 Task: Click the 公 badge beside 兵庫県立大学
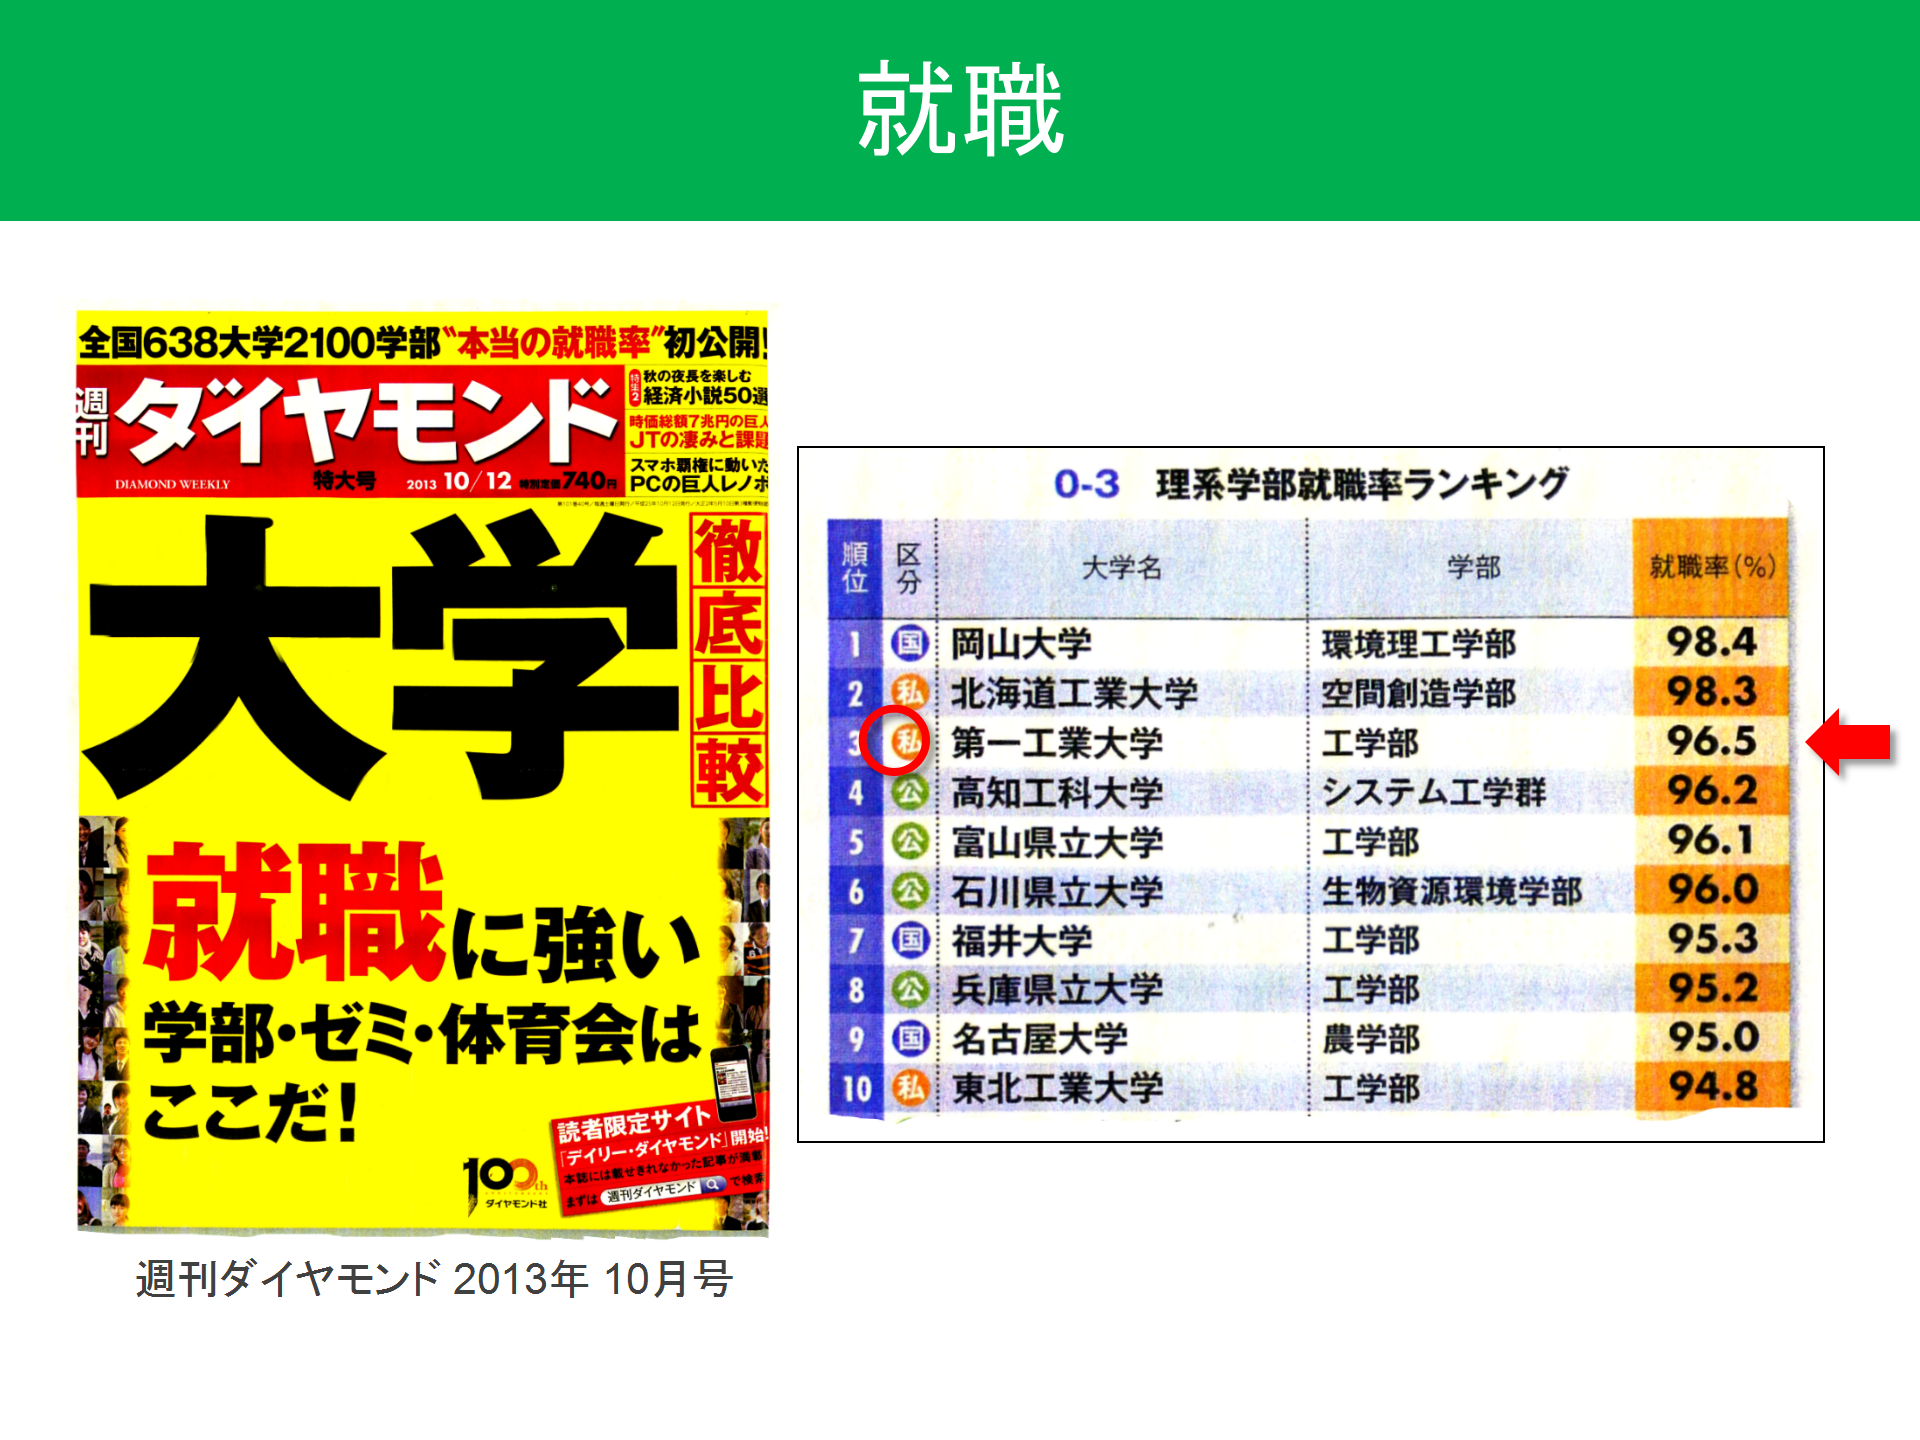coord(909,989)
